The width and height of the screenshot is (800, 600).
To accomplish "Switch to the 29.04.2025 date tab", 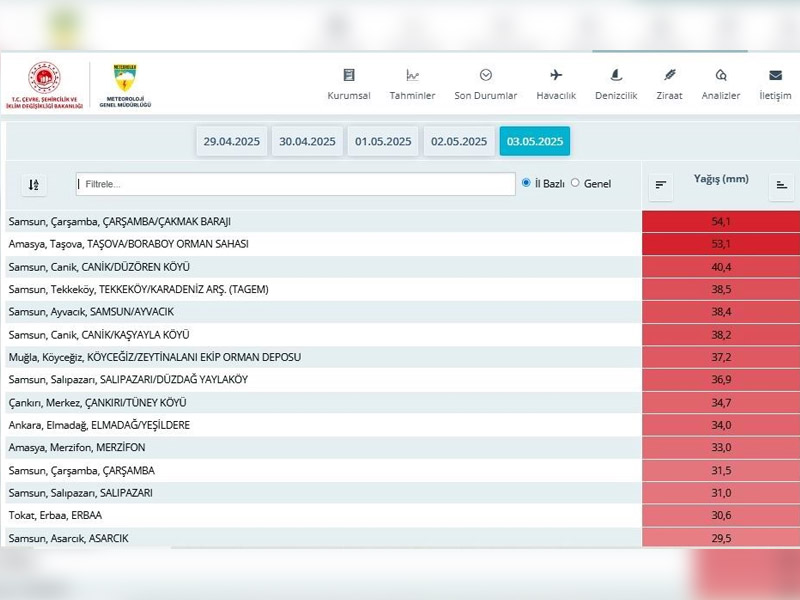I will click(x=232, y=141).
